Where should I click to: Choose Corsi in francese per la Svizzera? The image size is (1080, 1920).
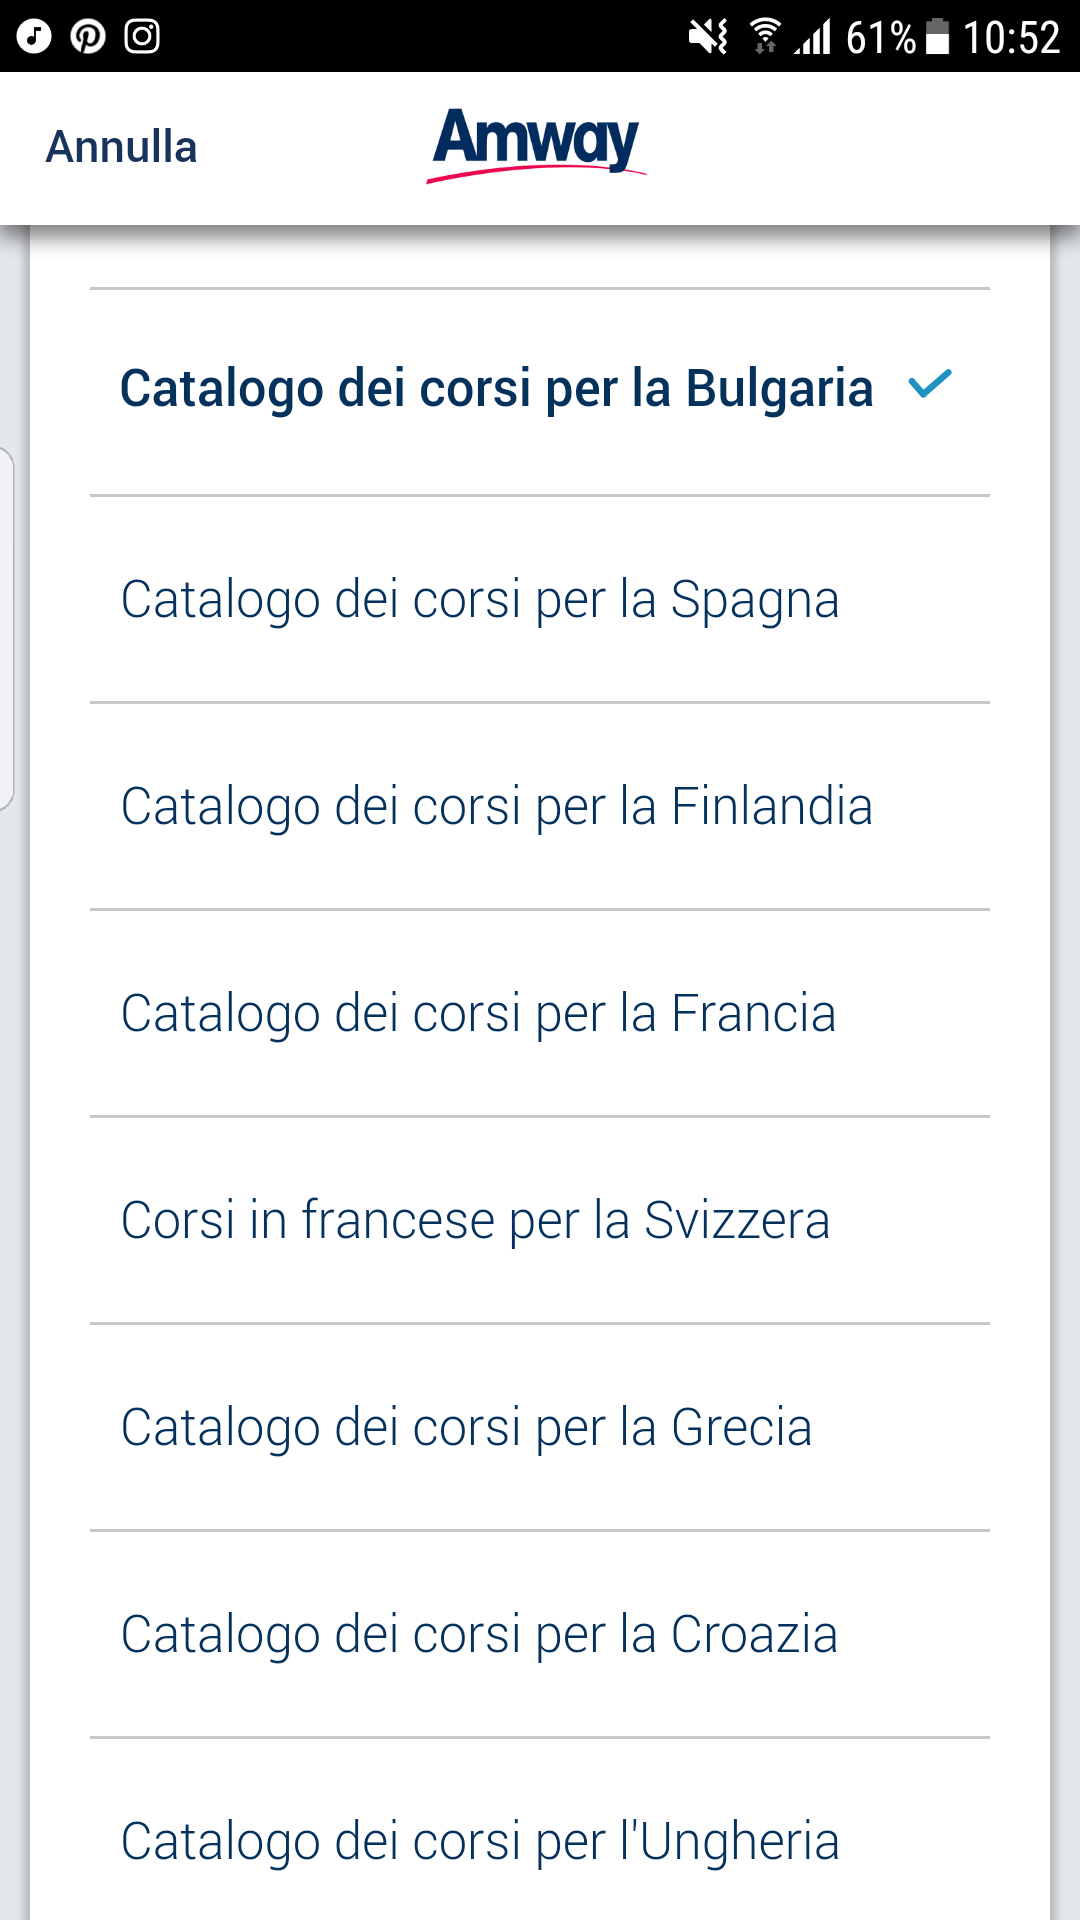click(540, 1220)
